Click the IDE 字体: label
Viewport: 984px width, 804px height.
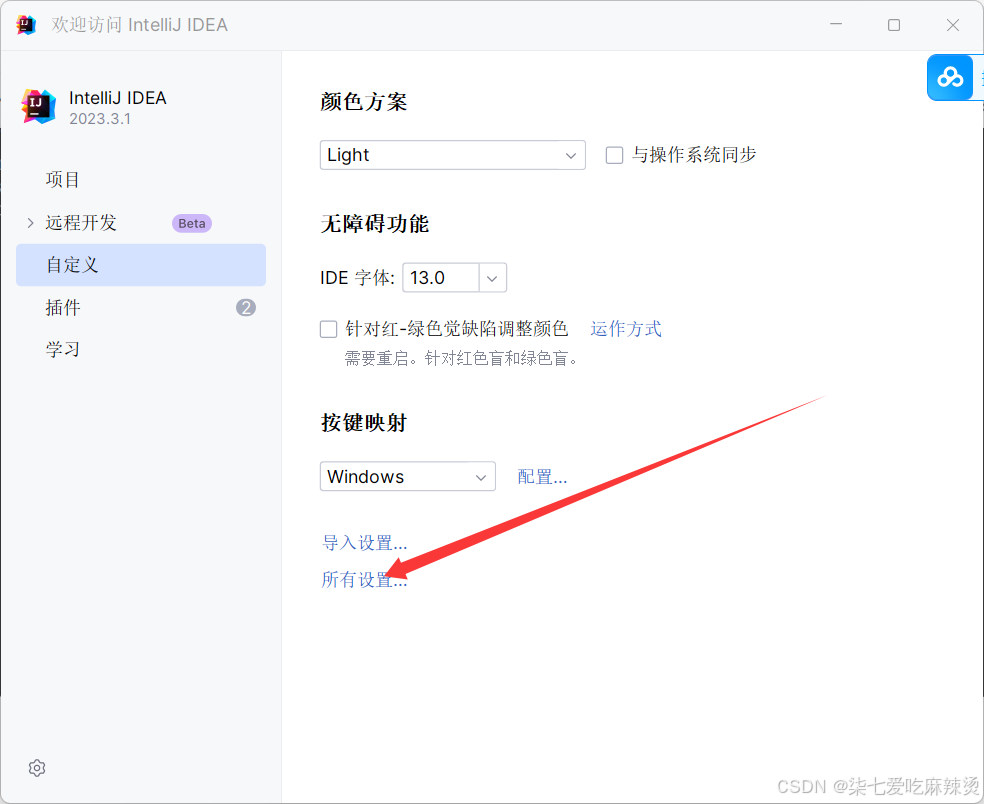coord(357,278)
